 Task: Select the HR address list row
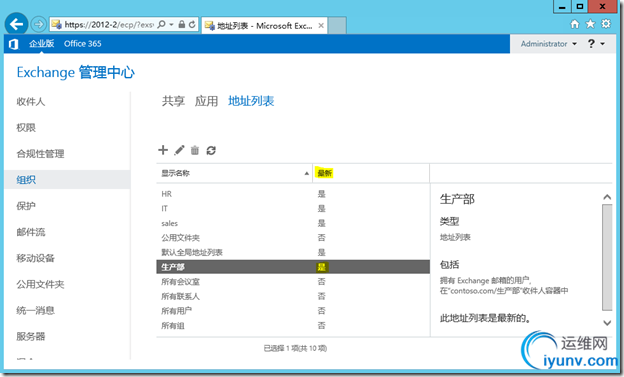tap(293, 194)
